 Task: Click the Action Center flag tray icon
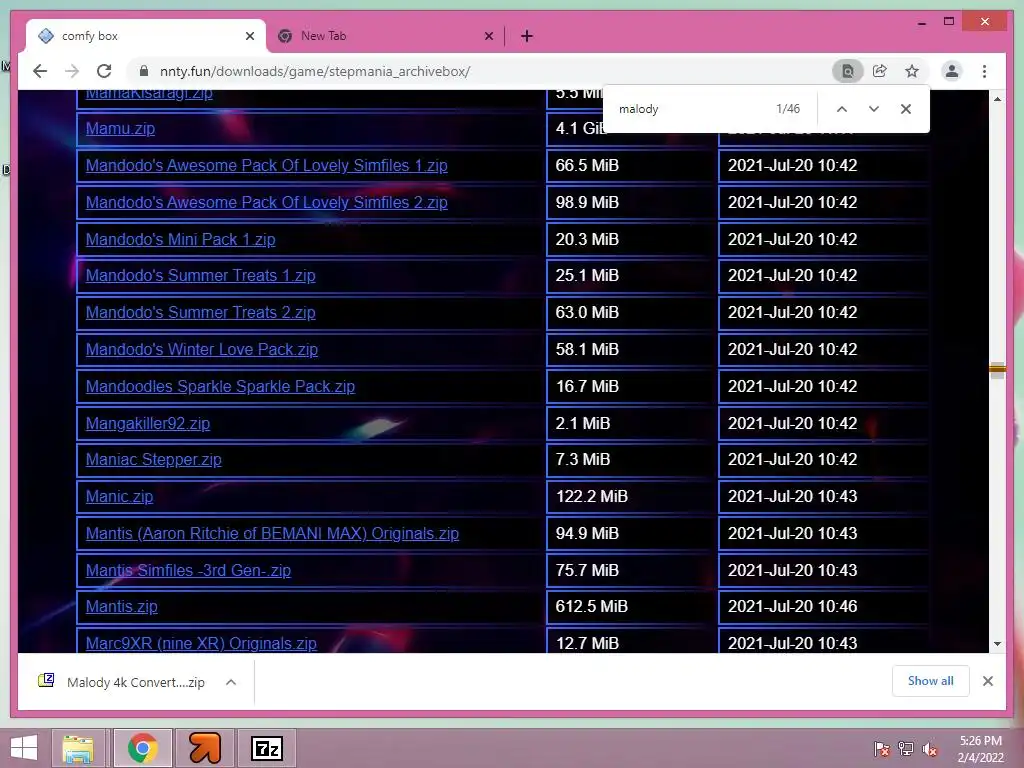coord(881,748)
